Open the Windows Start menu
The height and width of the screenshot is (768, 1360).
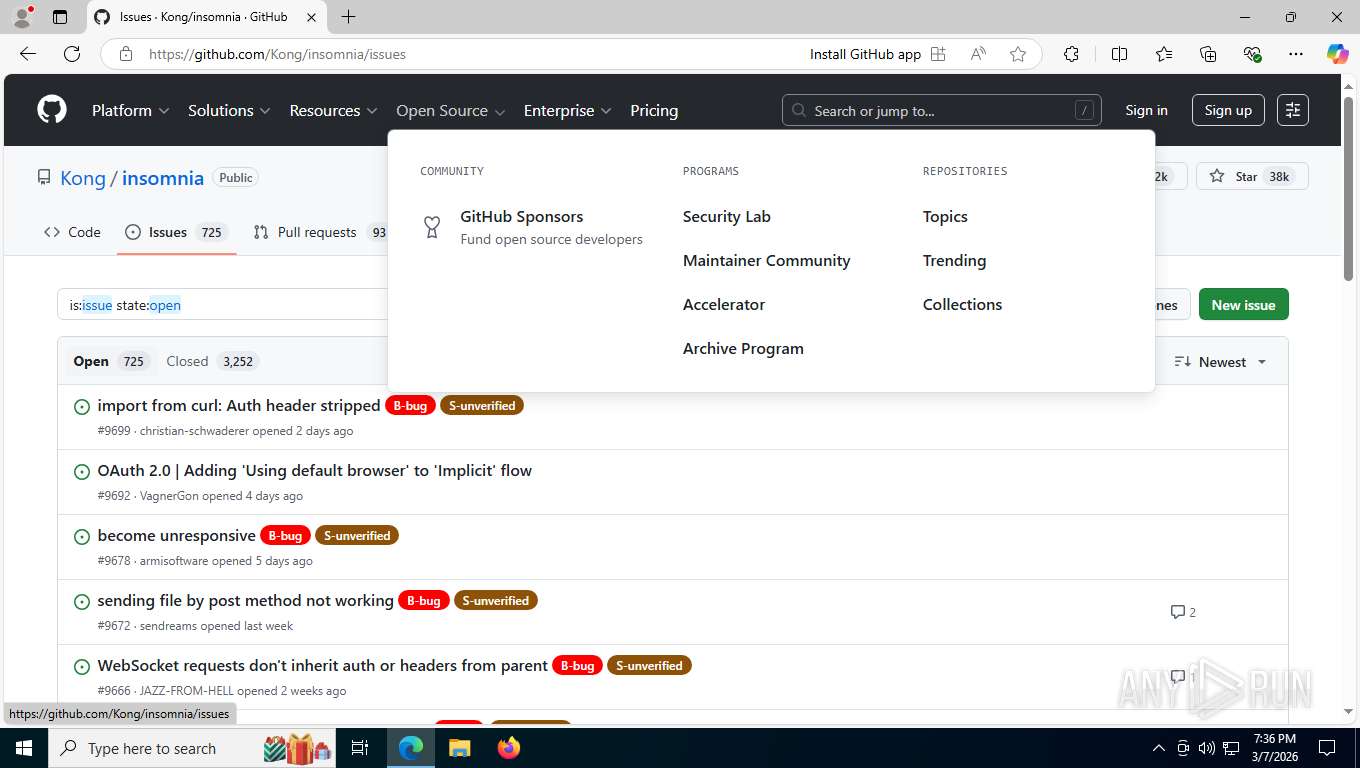pos(23,748)
